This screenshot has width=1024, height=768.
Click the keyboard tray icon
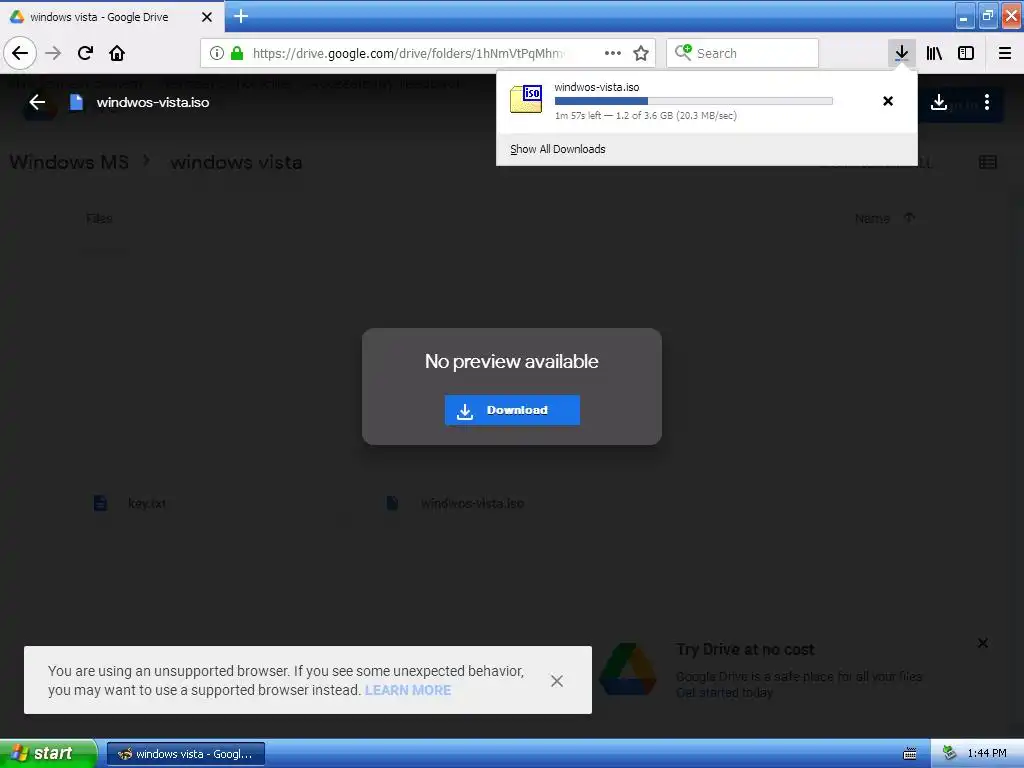(909, 754)
